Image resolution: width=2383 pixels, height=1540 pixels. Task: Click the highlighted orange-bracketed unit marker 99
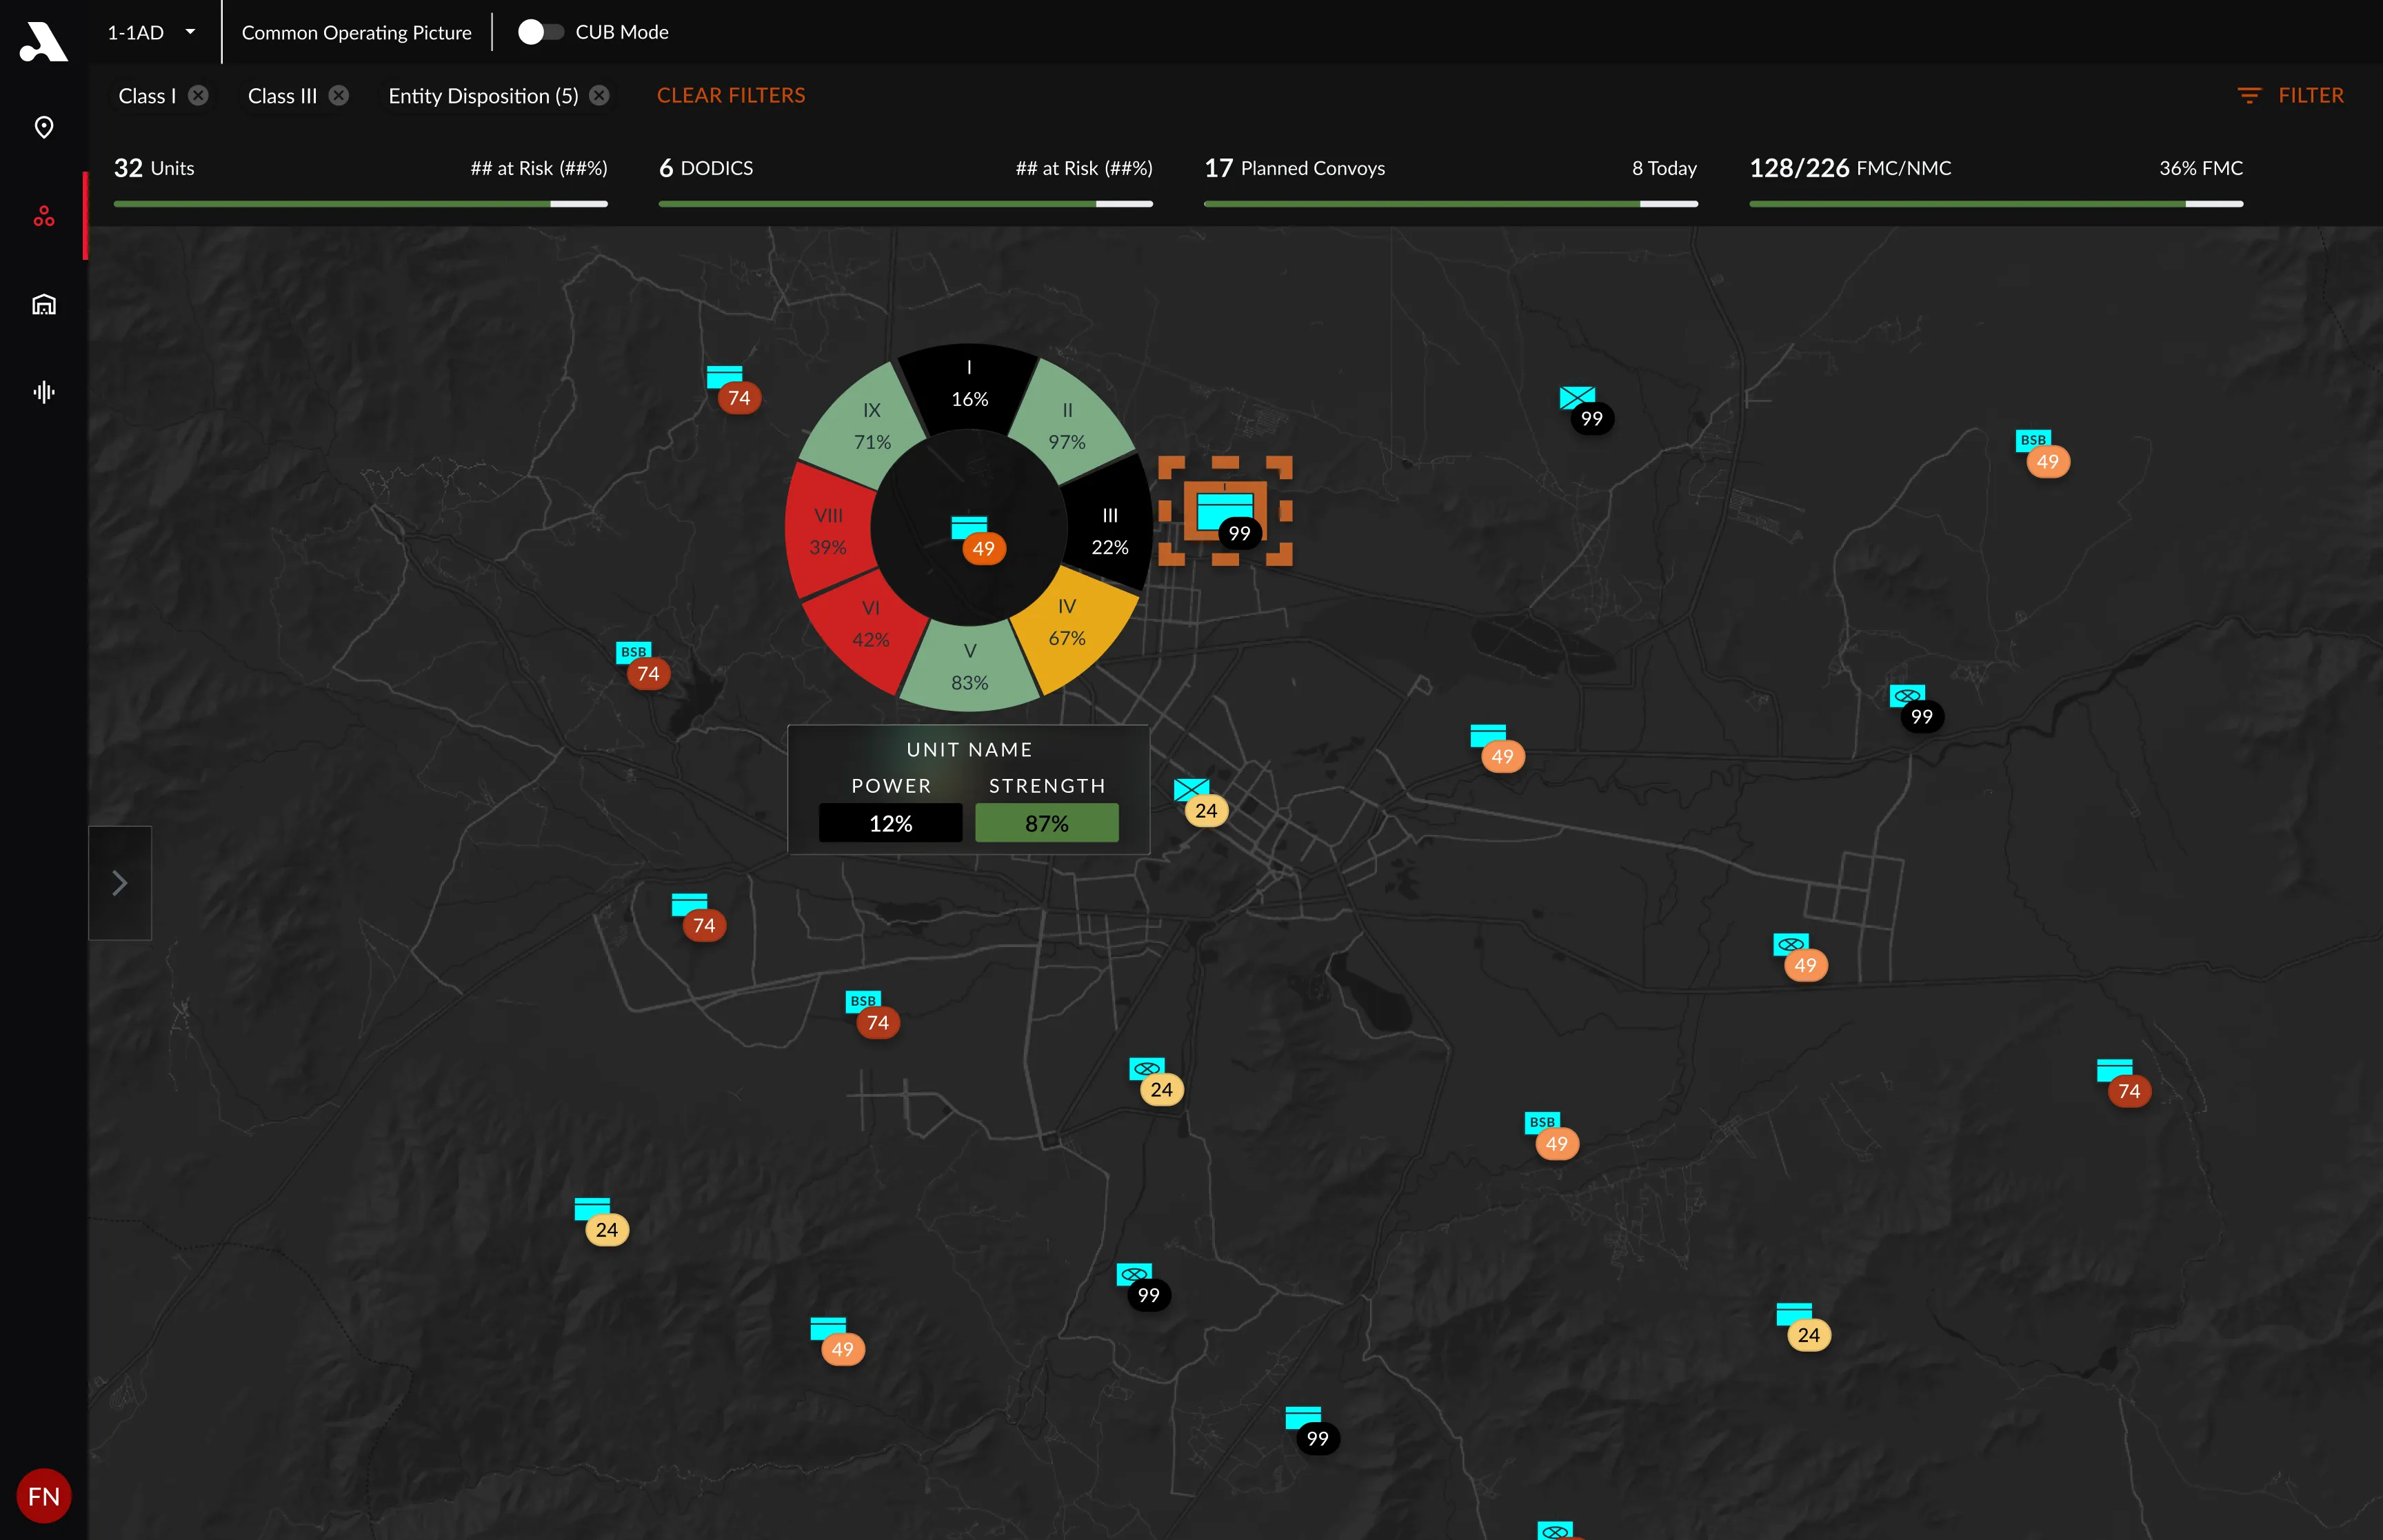(x=1226, y=512)
